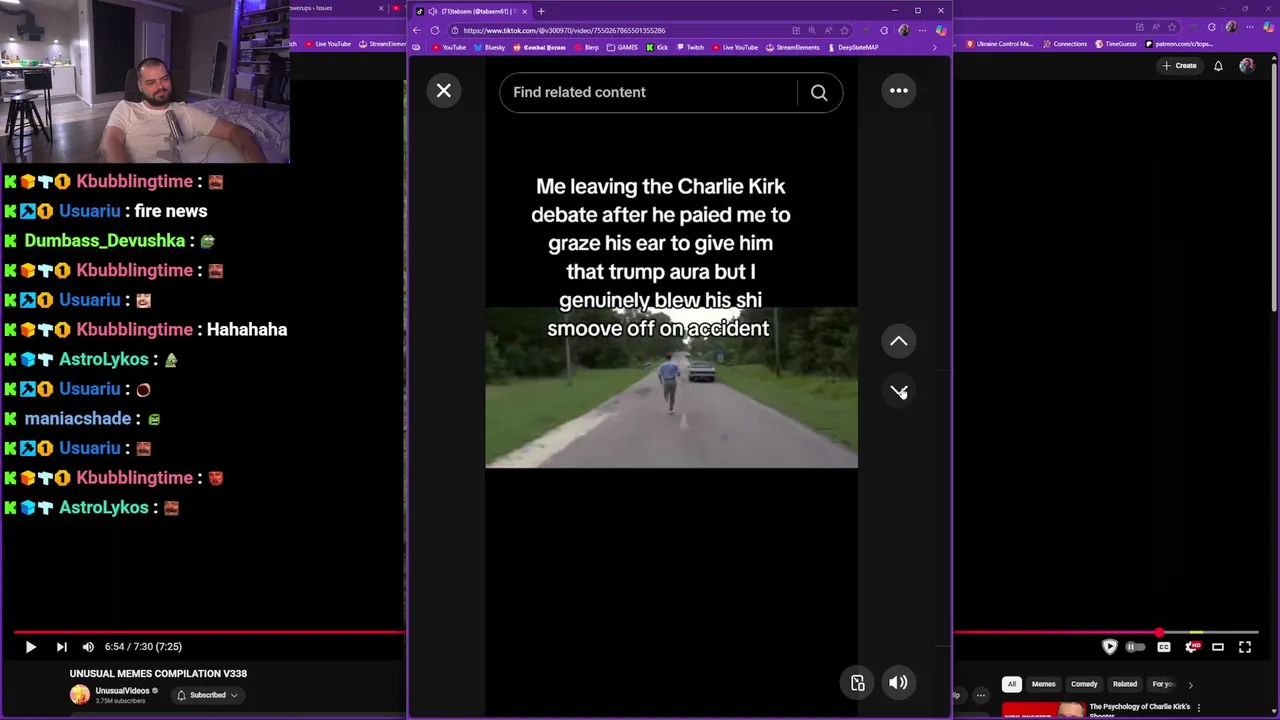This screenshot has width=1280, height=720.
Task: Open the three-dot menu beside filter chips
Action: [981, 695]
